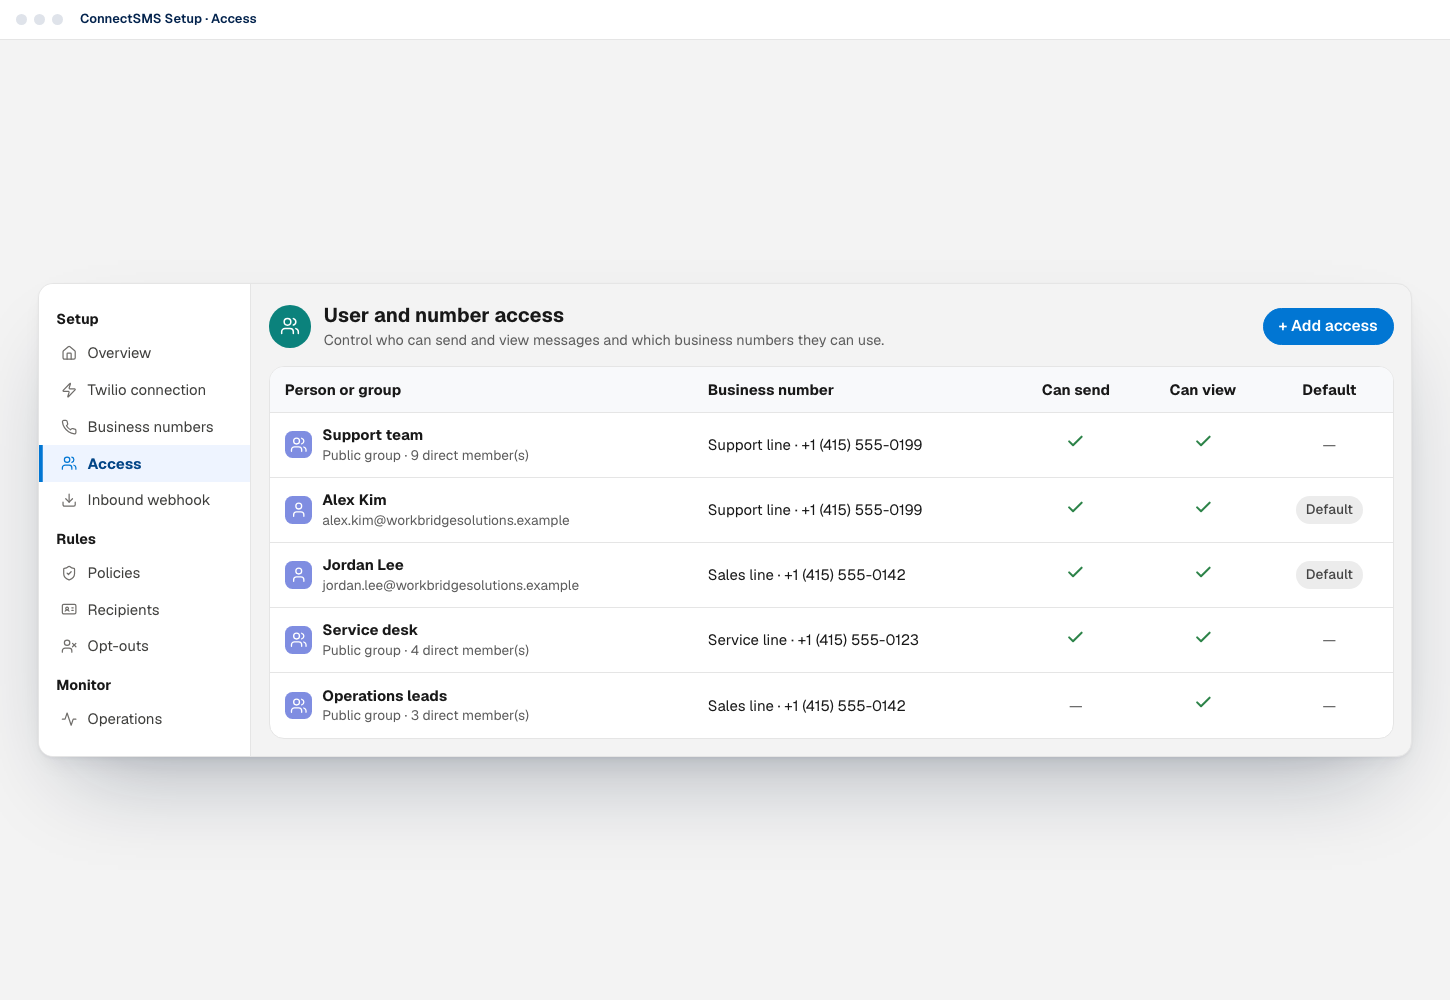Click the Add access button

click(1328, 326)
